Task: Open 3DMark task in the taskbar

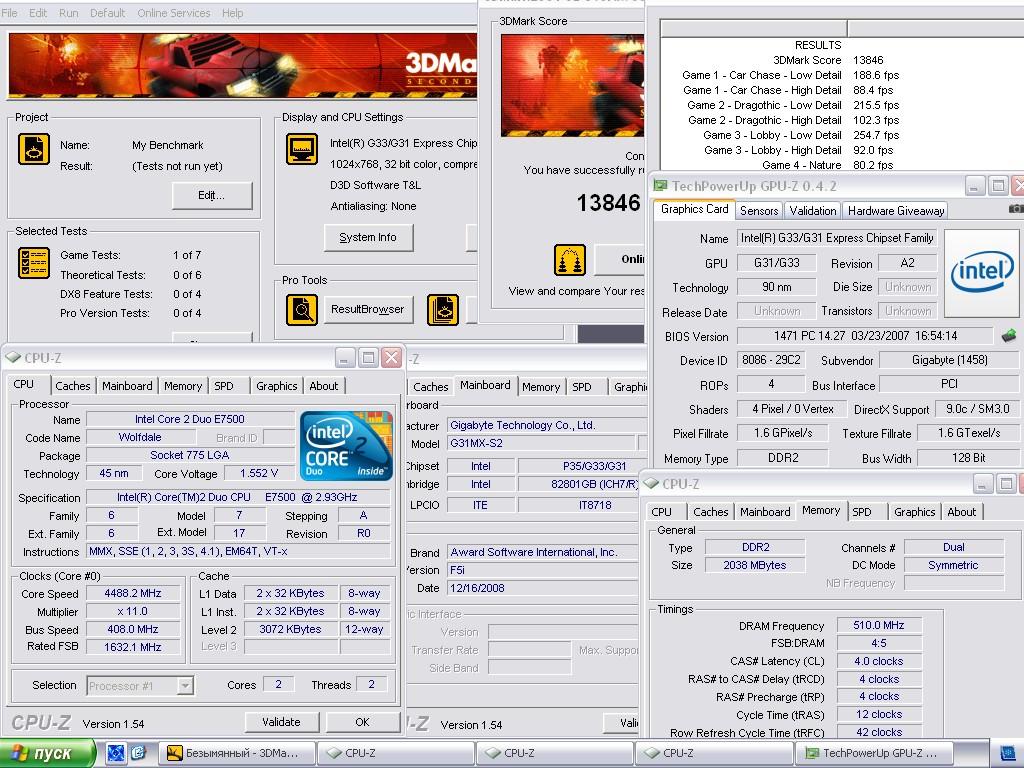Action: pyautogui.click(x=237, y=753)
